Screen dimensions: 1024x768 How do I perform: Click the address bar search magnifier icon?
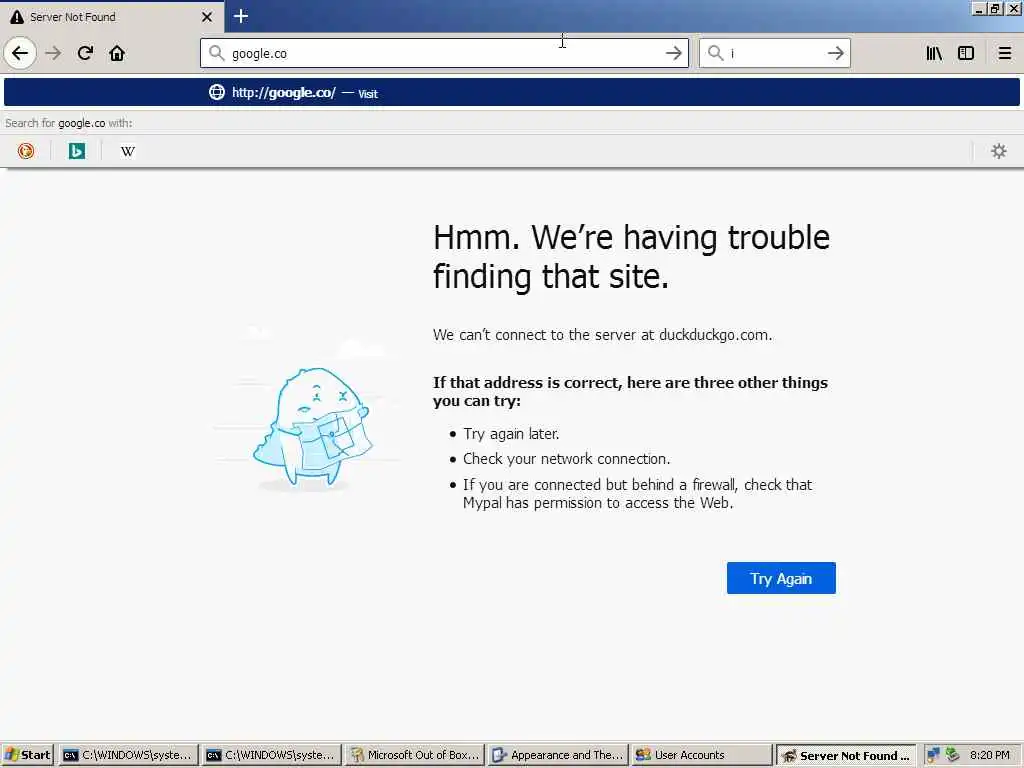216,53
